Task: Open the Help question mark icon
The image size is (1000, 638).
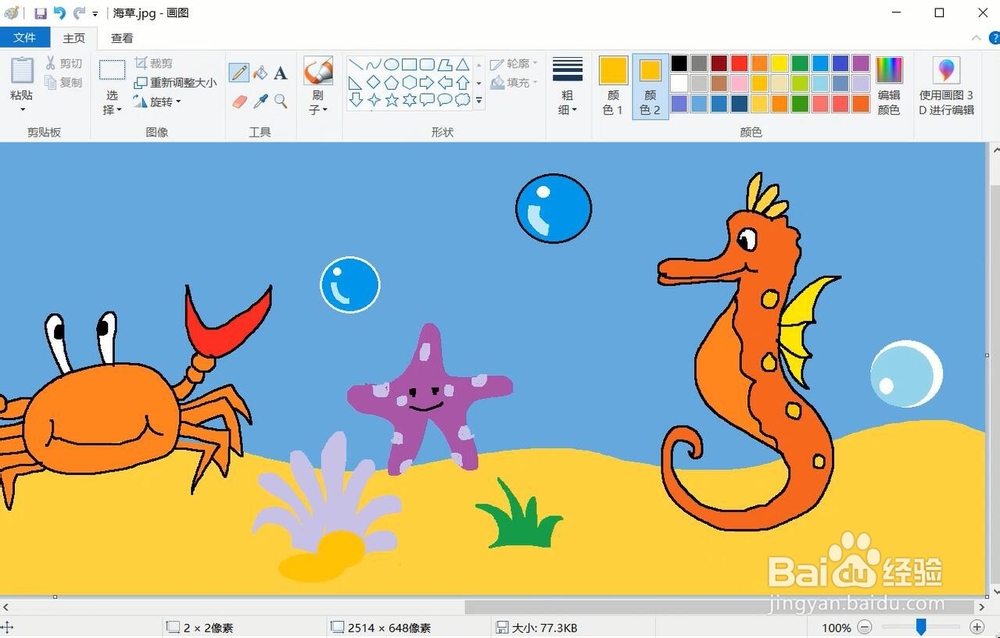Action: point(994,38)
